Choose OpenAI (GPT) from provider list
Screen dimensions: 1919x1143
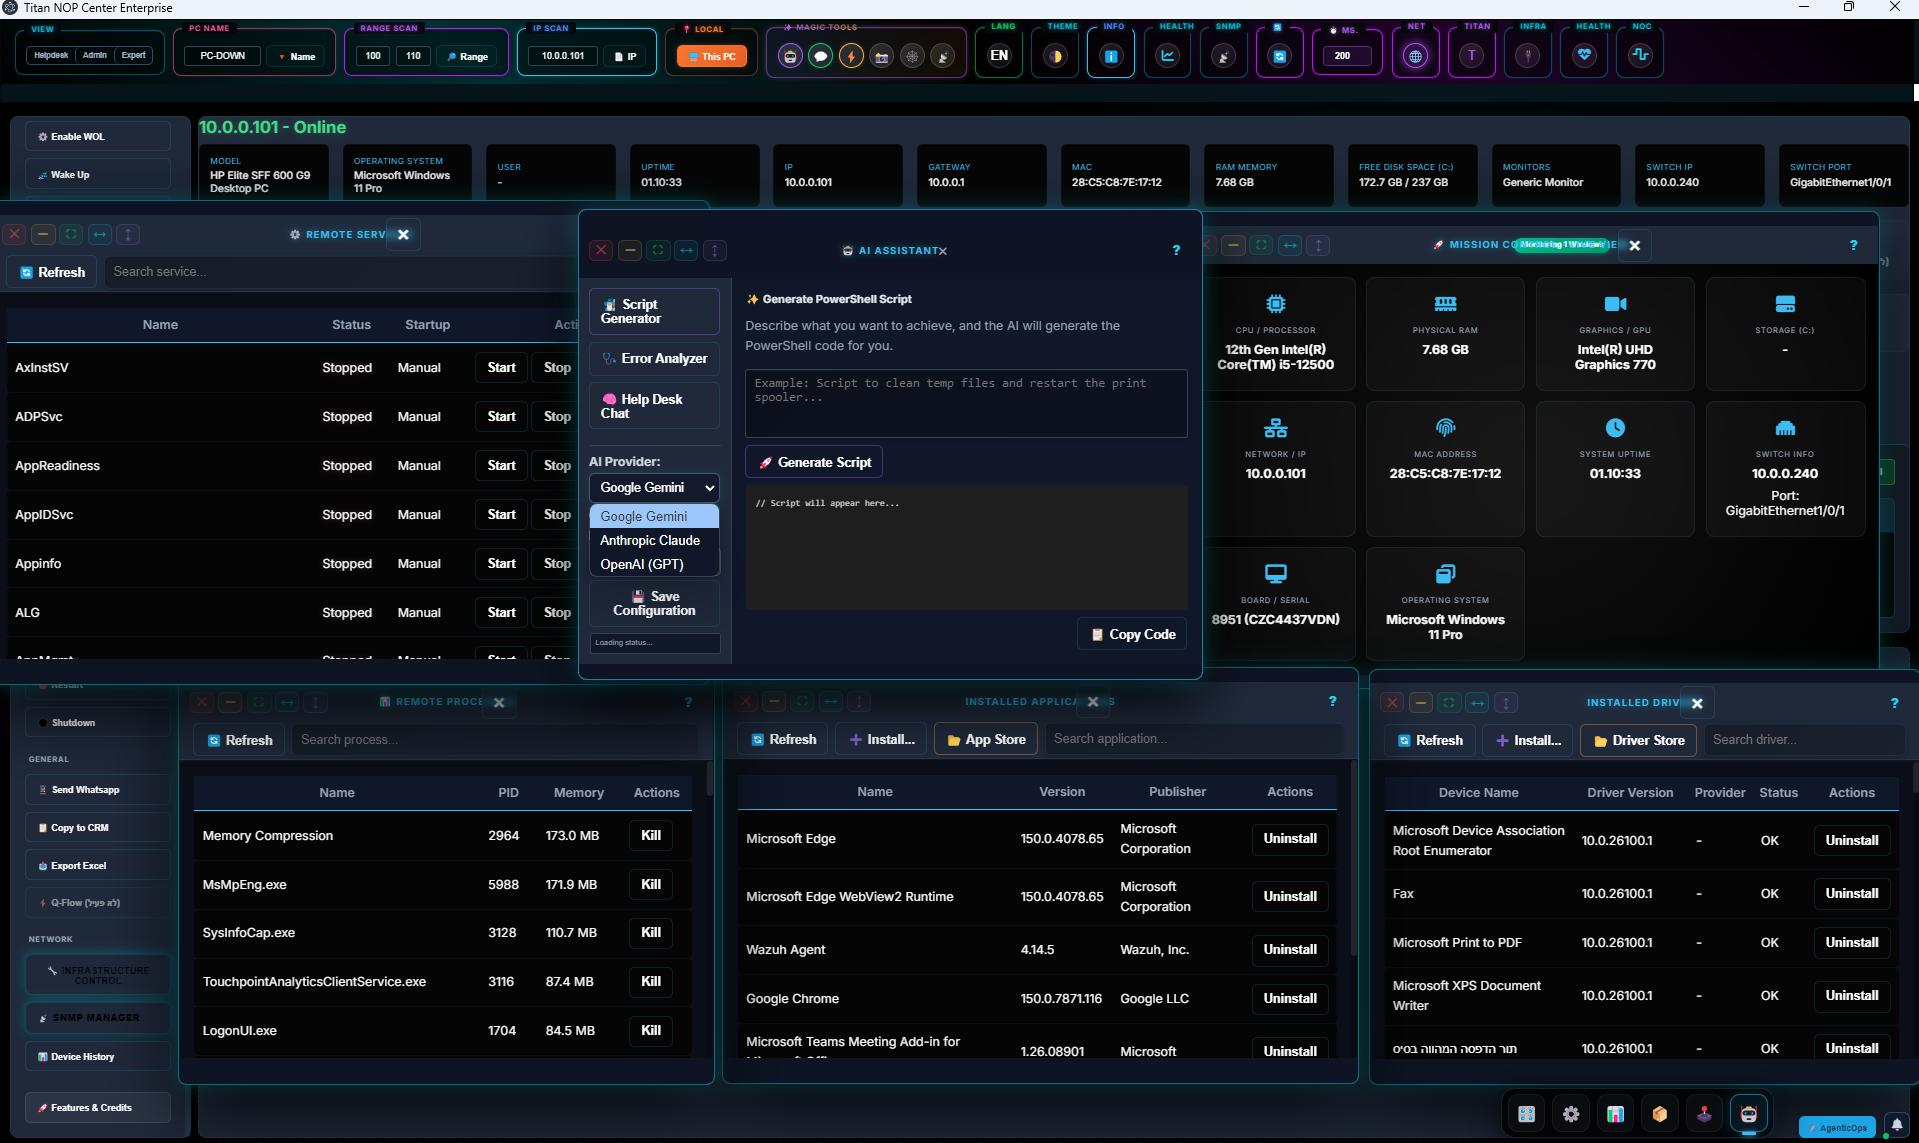point(654,565)
